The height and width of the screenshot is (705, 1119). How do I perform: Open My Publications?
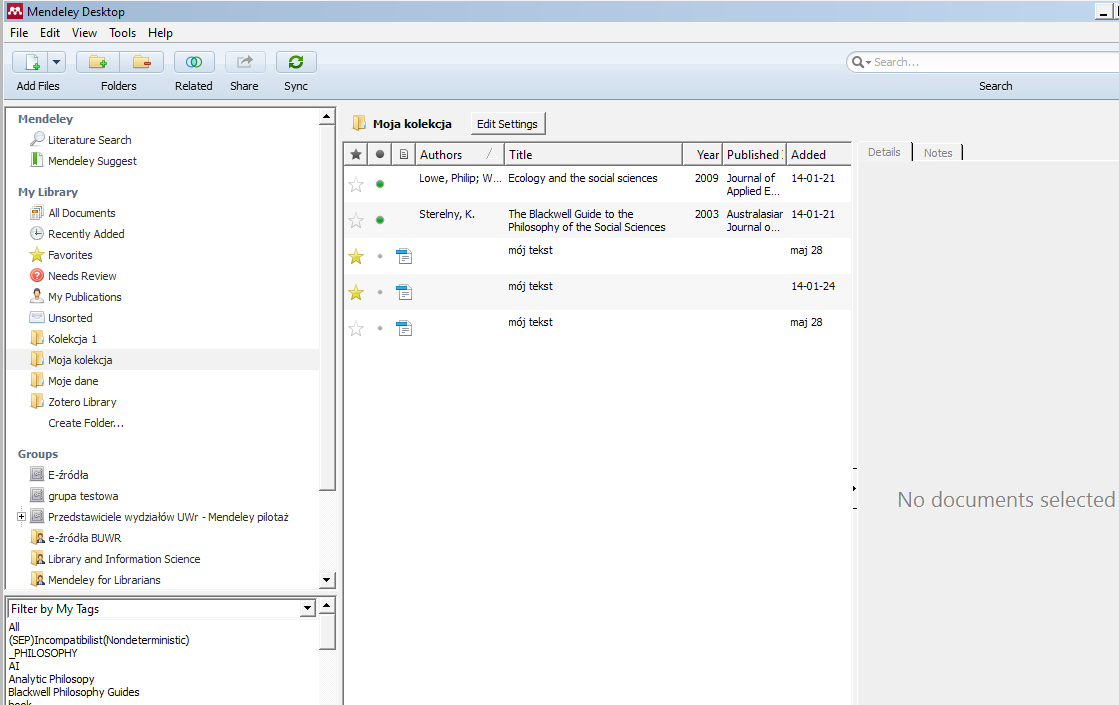(84, 297)
